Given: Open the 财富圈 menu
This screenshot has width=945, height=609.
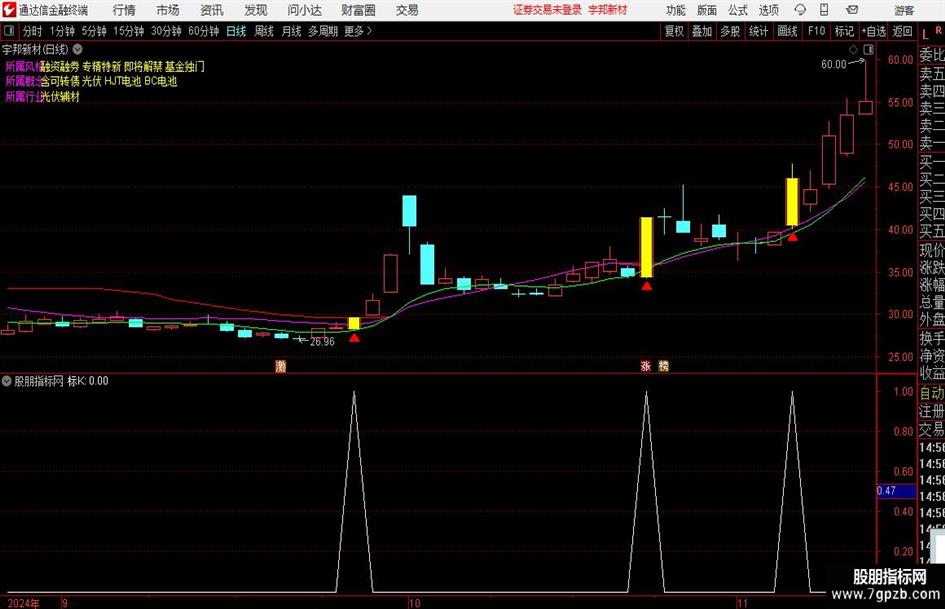Looking at the screenshot, I should click(358, 10).
